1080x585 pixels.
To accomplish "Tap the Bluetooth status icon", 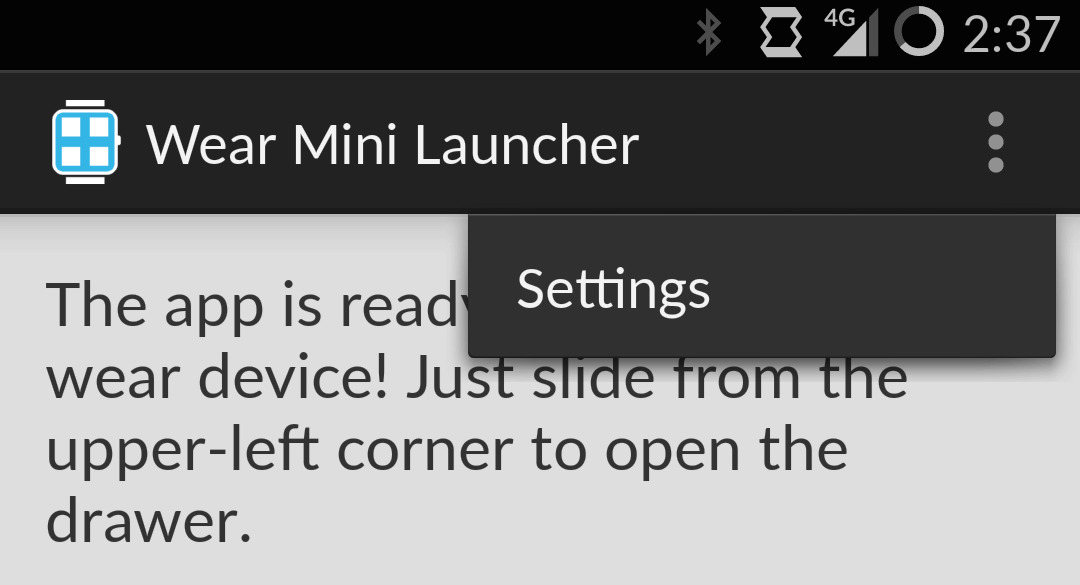I will tap(708, 34).
